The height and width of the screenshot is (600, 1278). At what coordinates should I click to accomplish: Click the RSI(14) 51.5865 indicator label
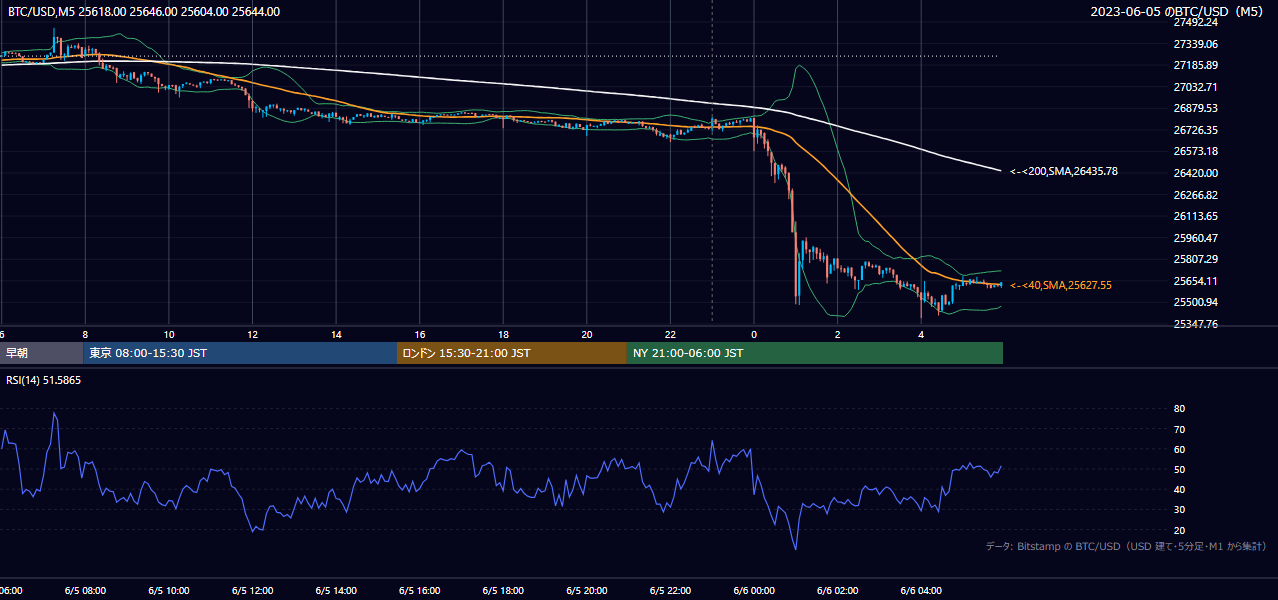tap(44, 381)
